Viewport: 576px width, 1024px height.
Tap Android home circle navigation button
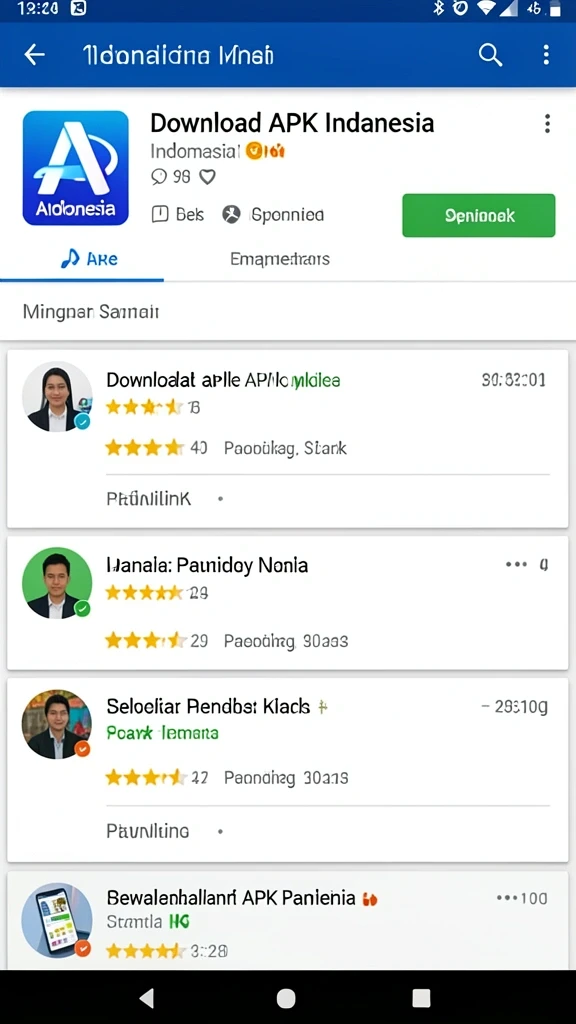point(286,998)
